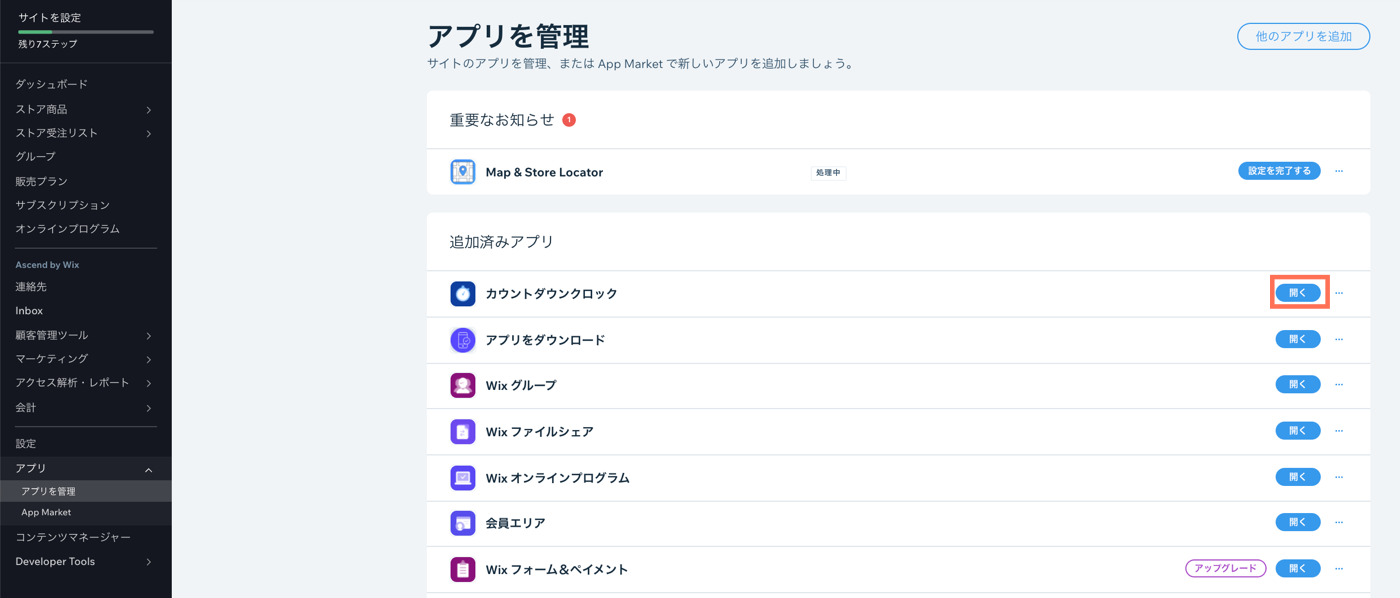The image size is (1400, 598).
Task: Expand the 会計 submenu chevron
Action: pos(149,408)
